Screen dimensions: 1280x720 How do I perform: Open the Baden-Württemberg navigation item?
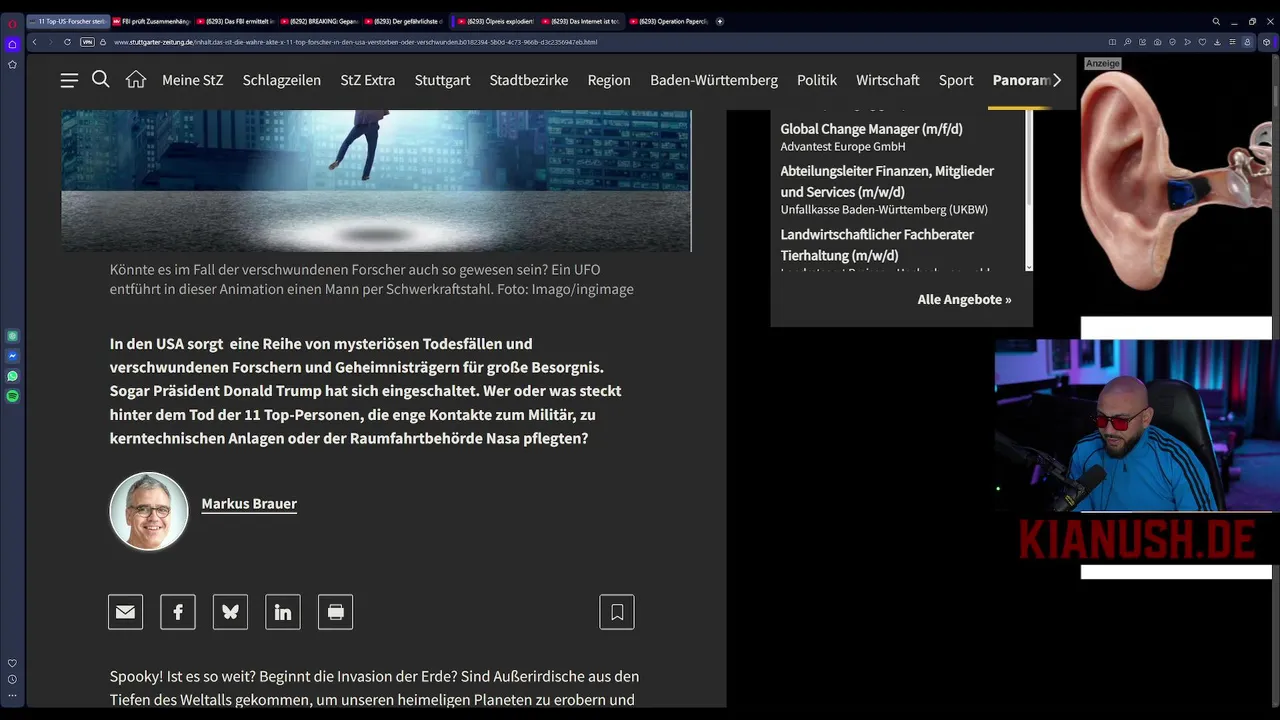714,80
